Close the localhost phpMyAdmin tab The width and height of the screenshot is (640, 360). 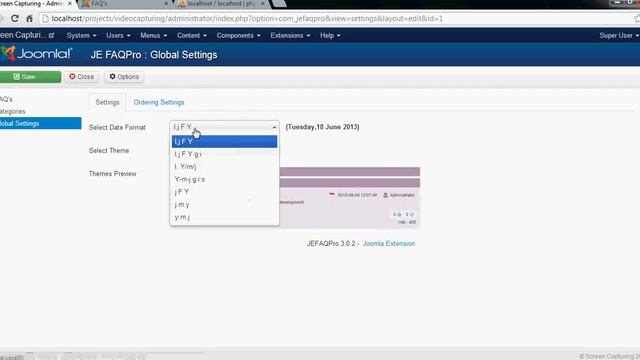click(262, 4)
